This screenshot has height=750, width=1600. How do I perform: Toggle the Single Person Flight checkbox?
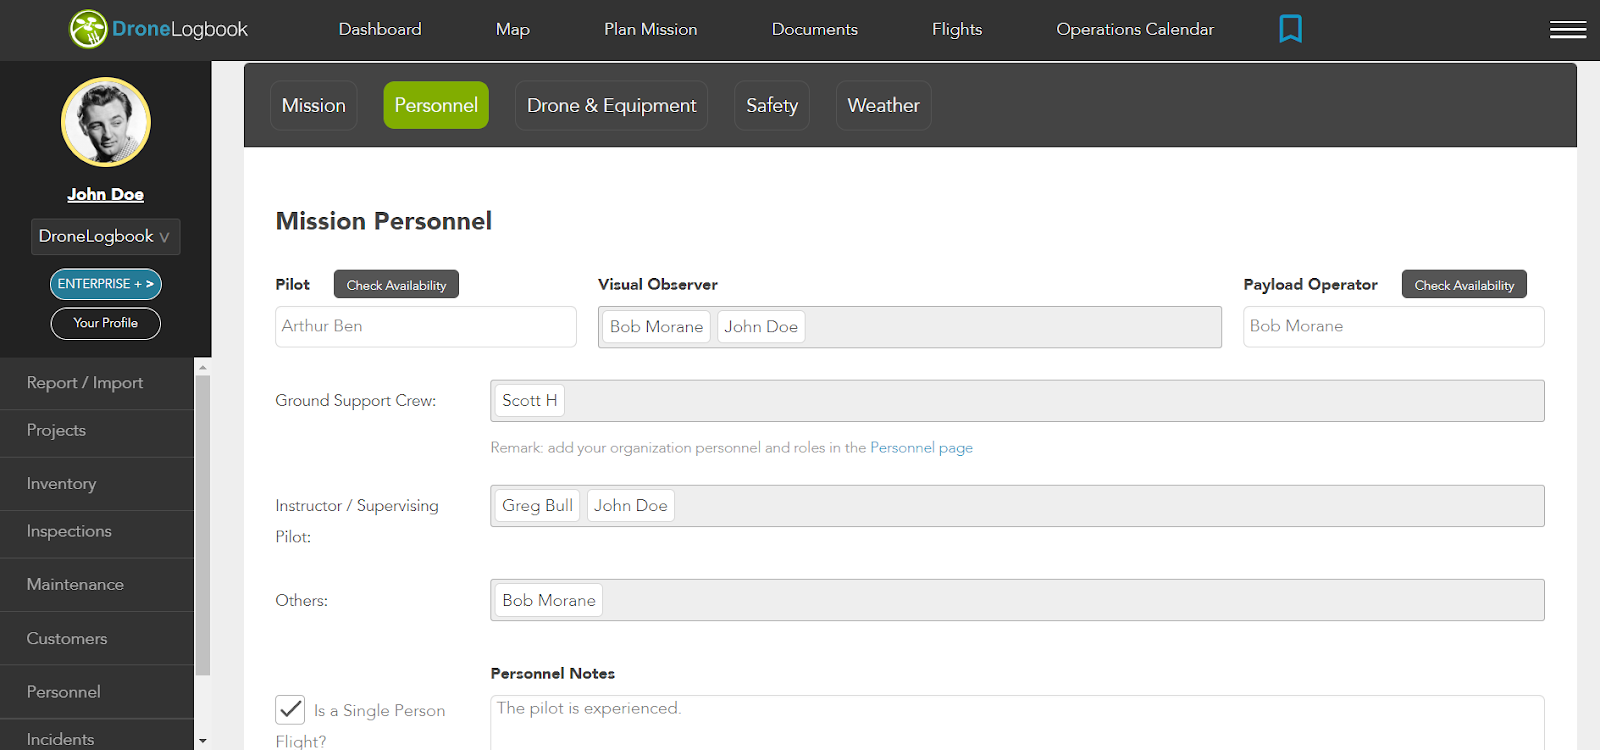[x=290, y=710]
